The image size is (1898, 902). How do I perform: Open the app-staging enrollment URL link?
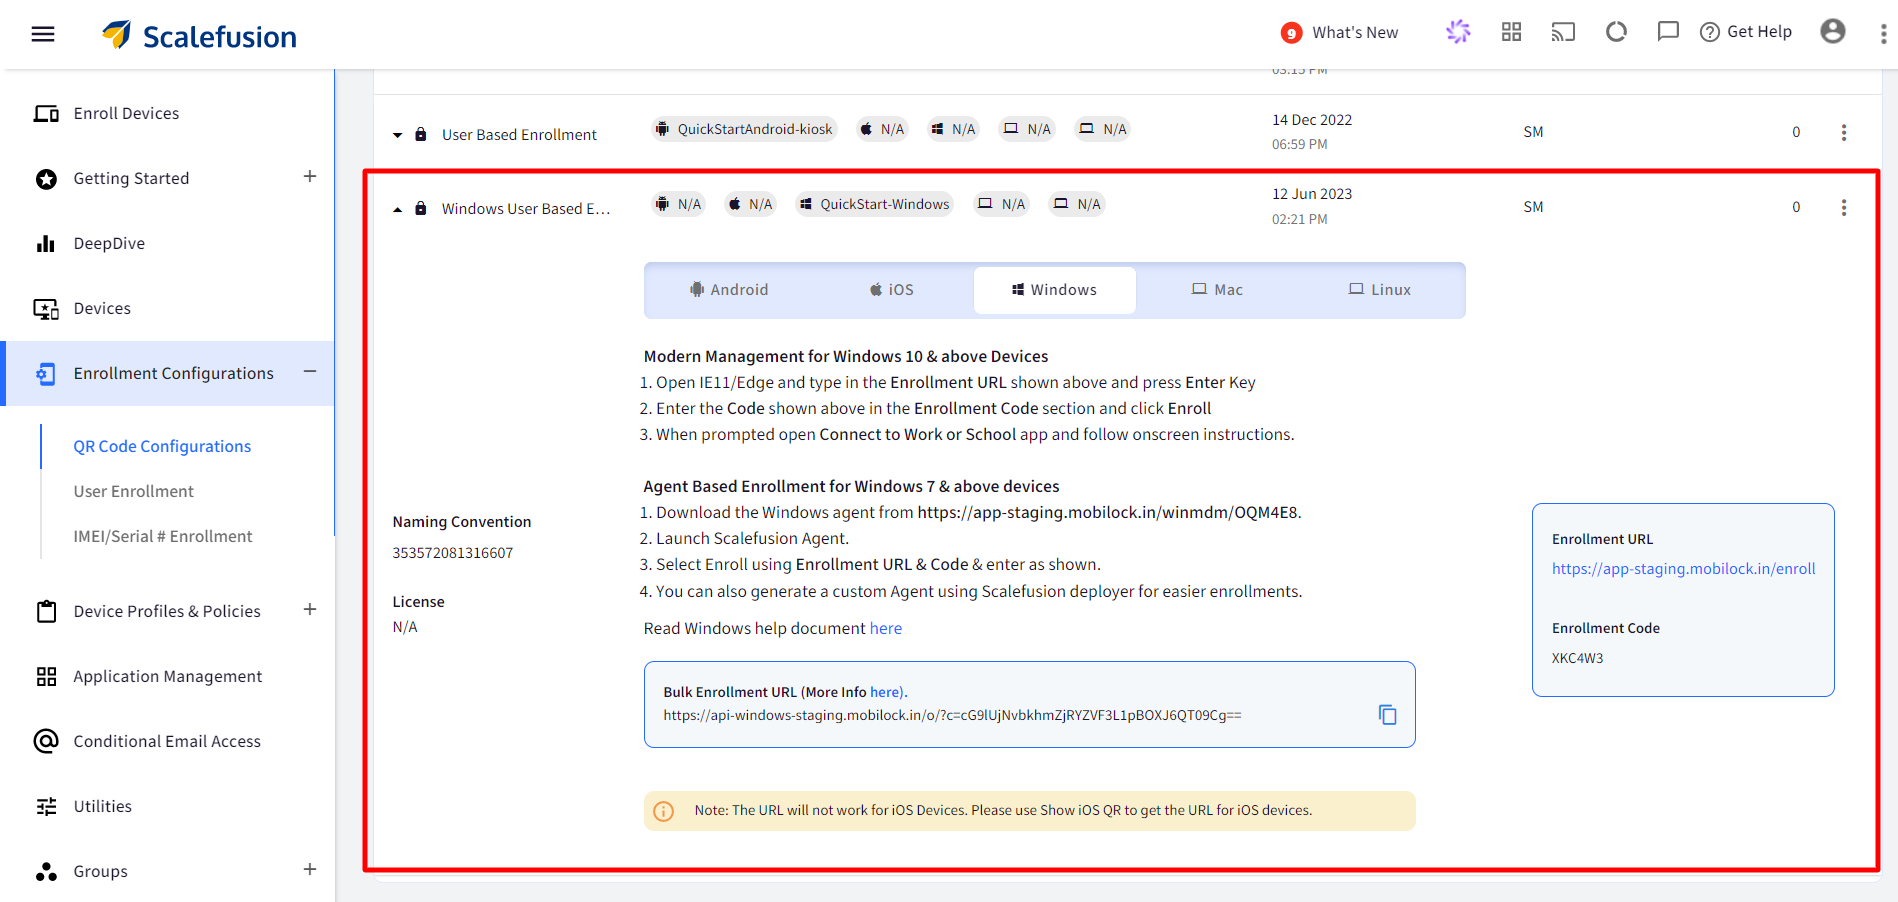click(1684, 569)
